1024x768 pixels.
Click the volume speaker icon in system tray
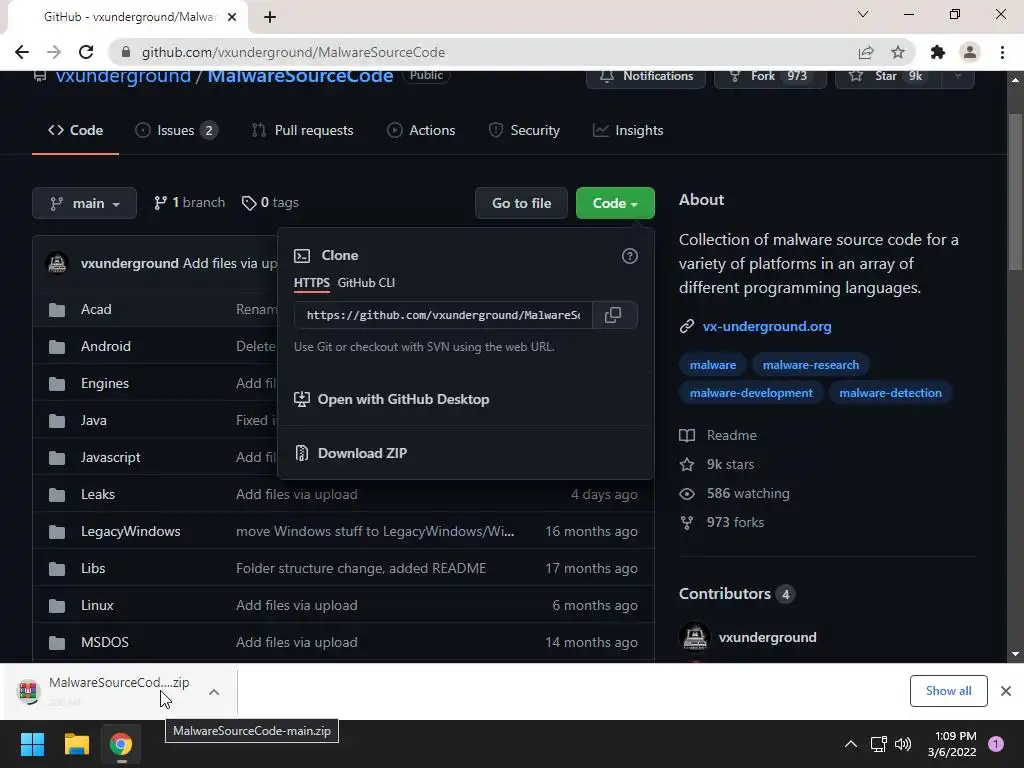[903, 744]
